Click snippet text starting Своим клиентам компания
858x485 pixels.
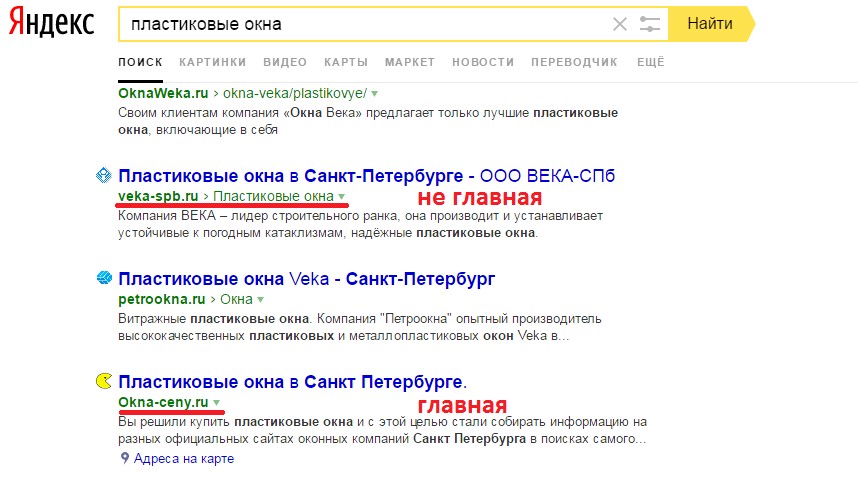[368, 121]
